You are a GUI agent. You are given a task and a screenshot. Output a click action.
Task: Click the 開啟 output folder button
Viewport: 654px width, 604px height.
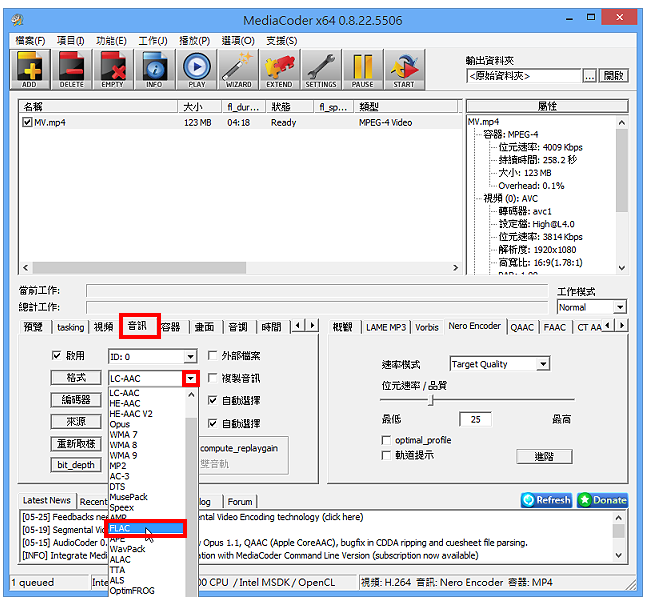[614, 76]
